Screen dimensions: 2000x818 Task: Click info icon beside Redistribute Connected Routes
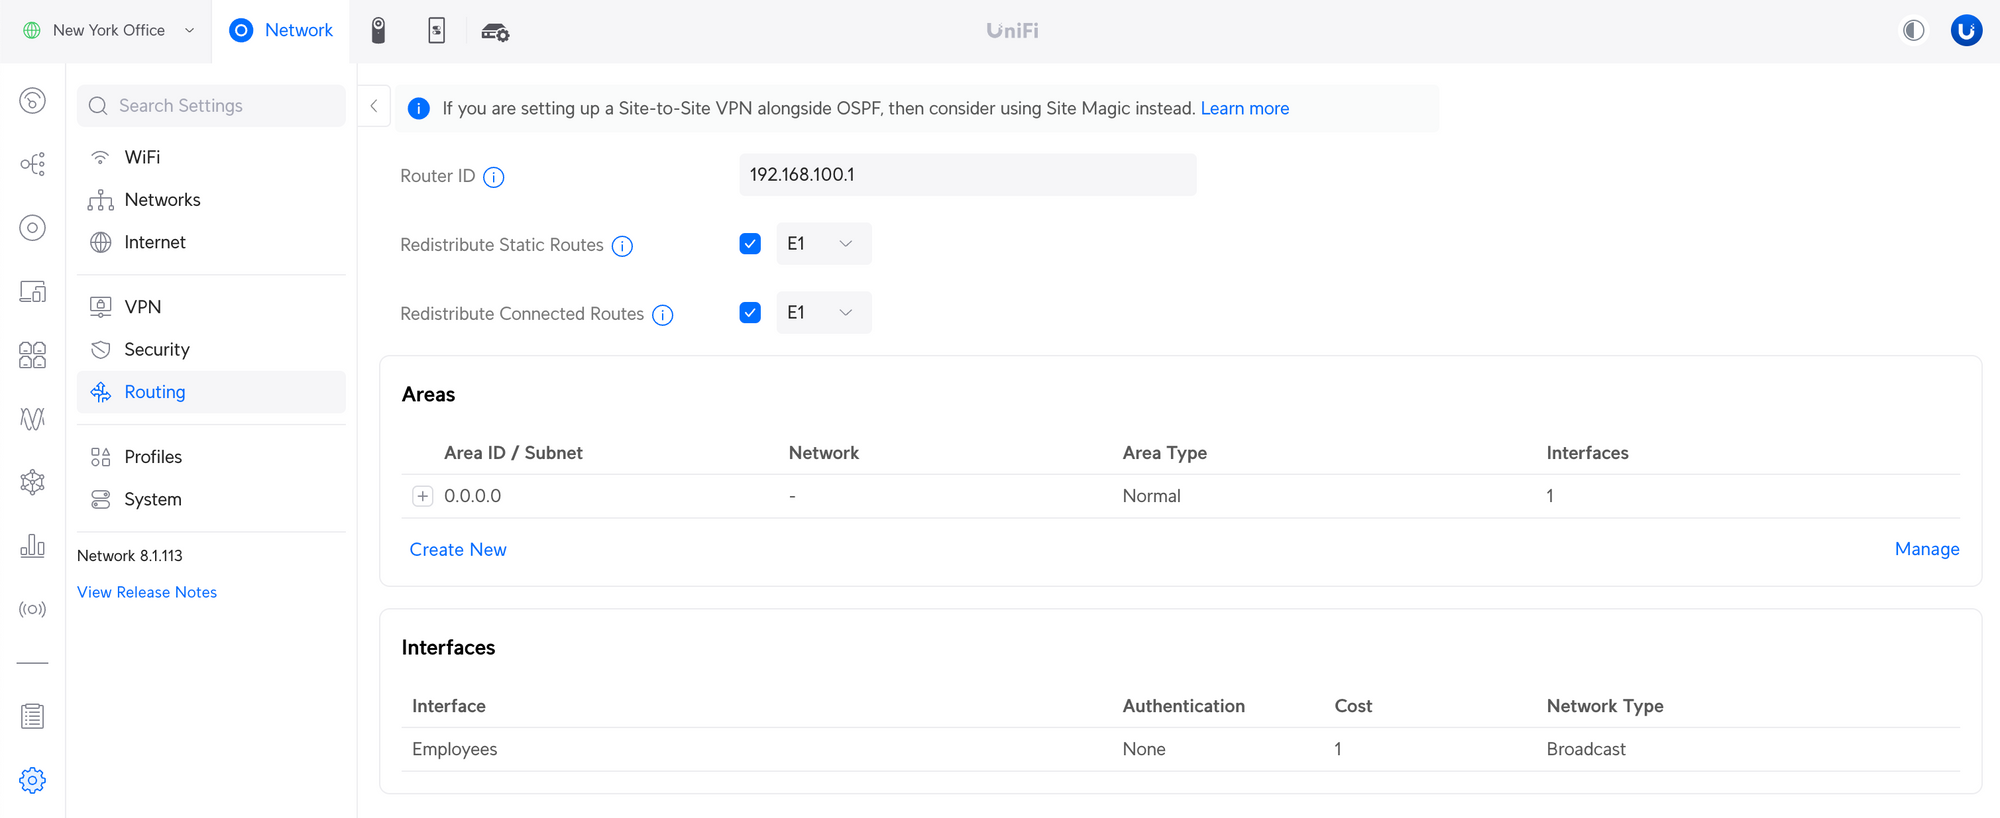663,315
